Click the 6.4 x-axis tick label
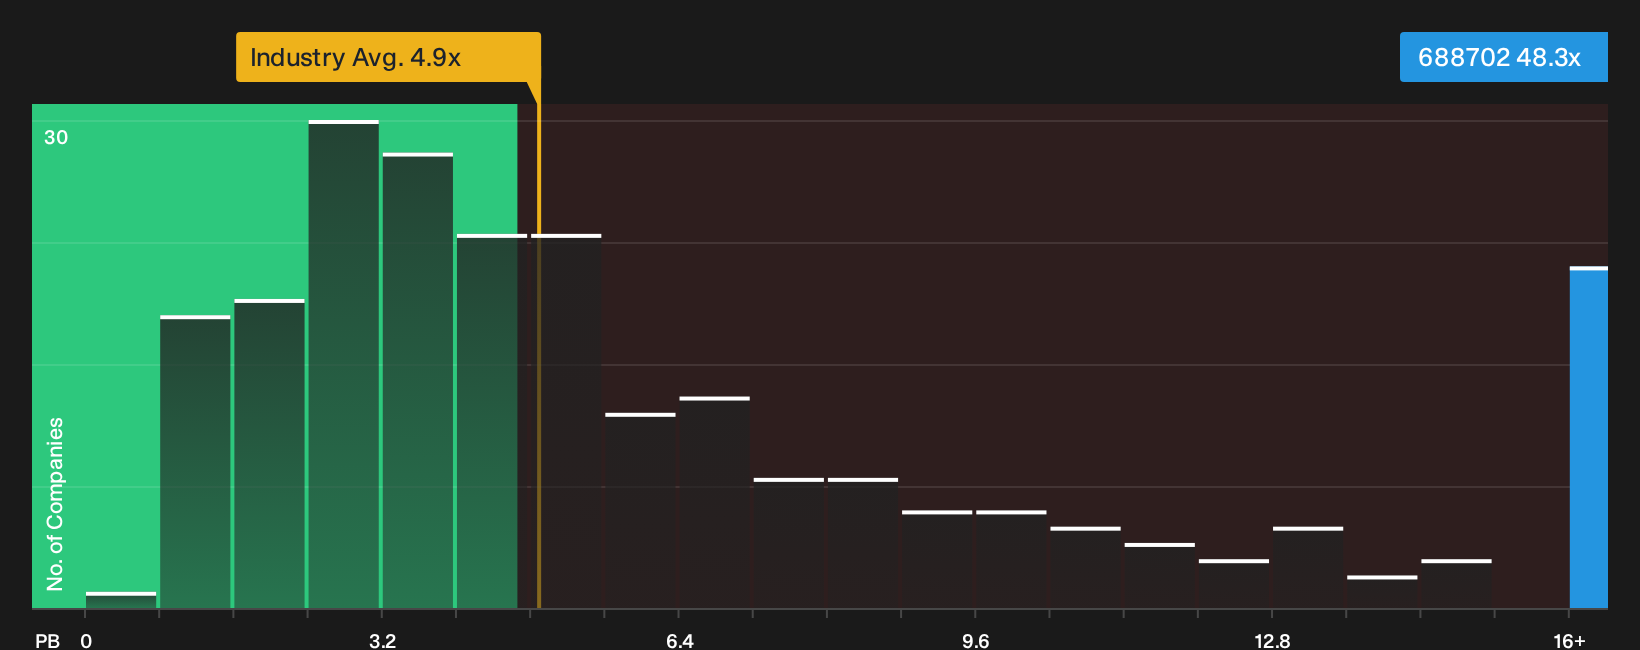 680,640
